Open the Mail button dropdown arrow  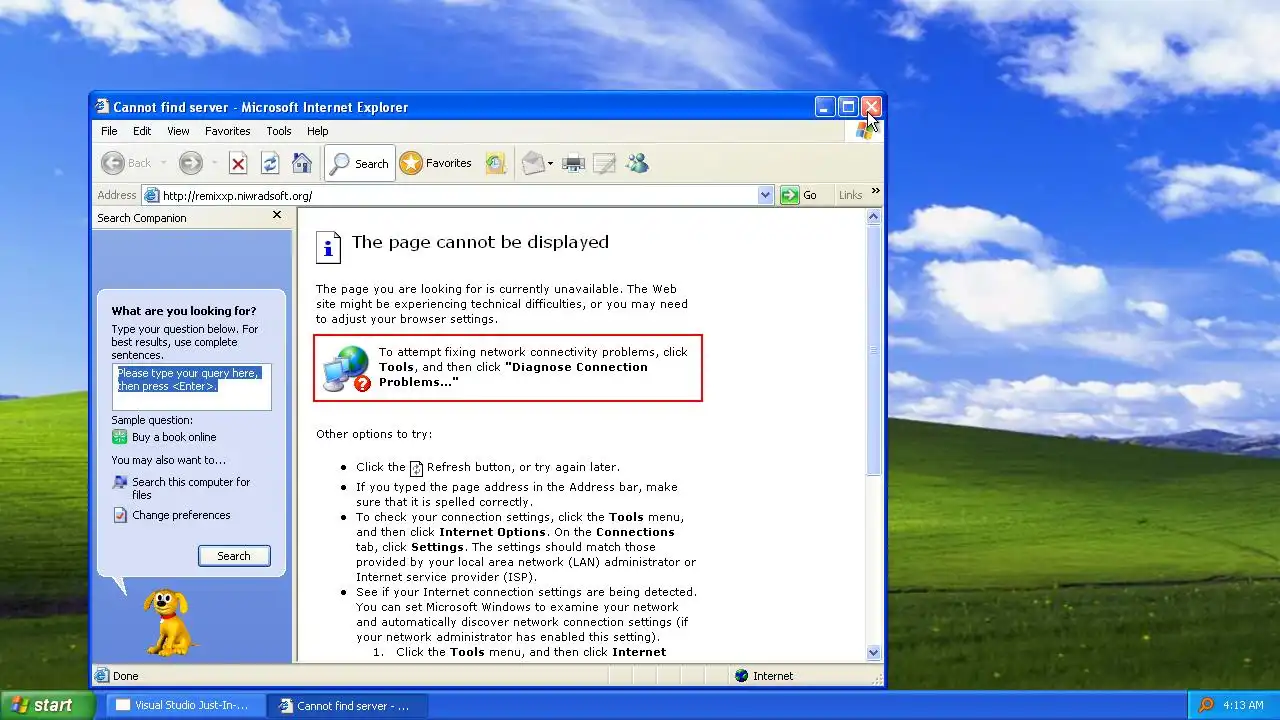[x=550, y=163]
